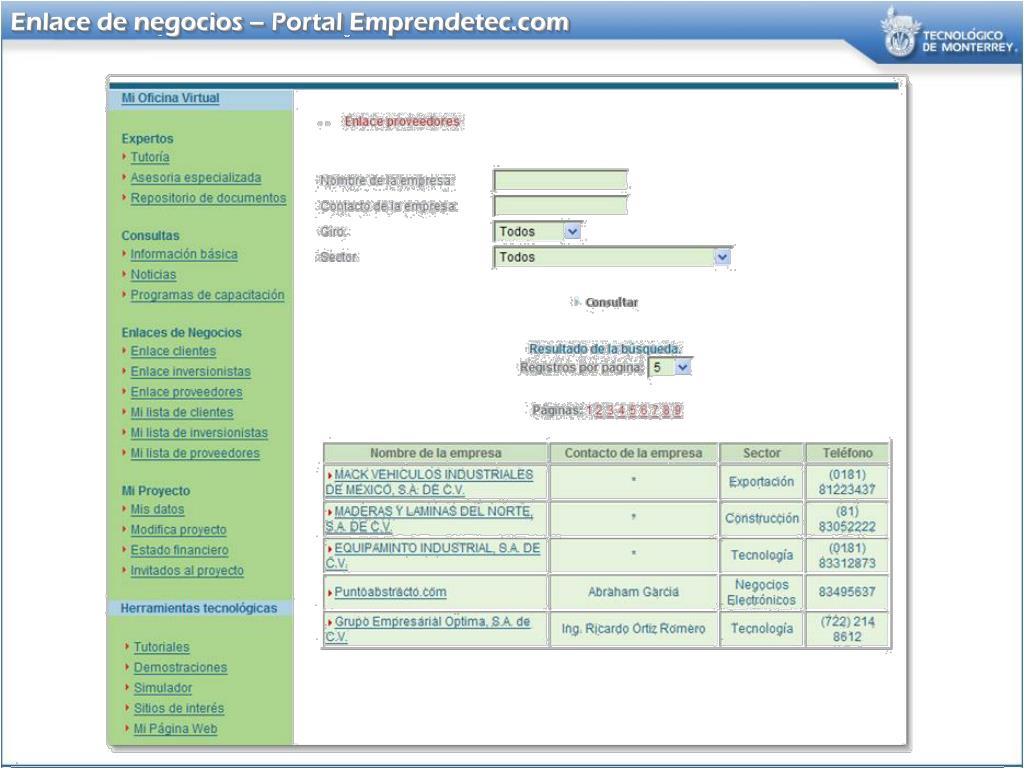Open Programas de capacitación
This screenshot has width=1024, height=768.
click(207, 295)
